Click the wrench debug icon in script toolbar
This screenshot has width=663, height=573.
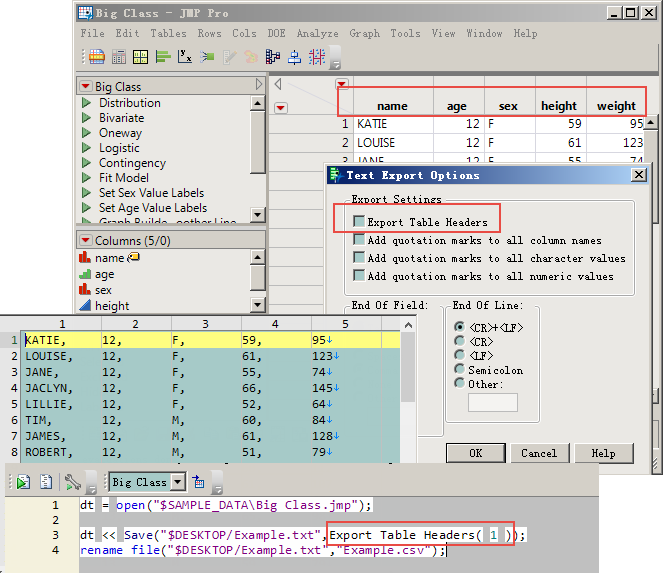click(x=72, y=482)
